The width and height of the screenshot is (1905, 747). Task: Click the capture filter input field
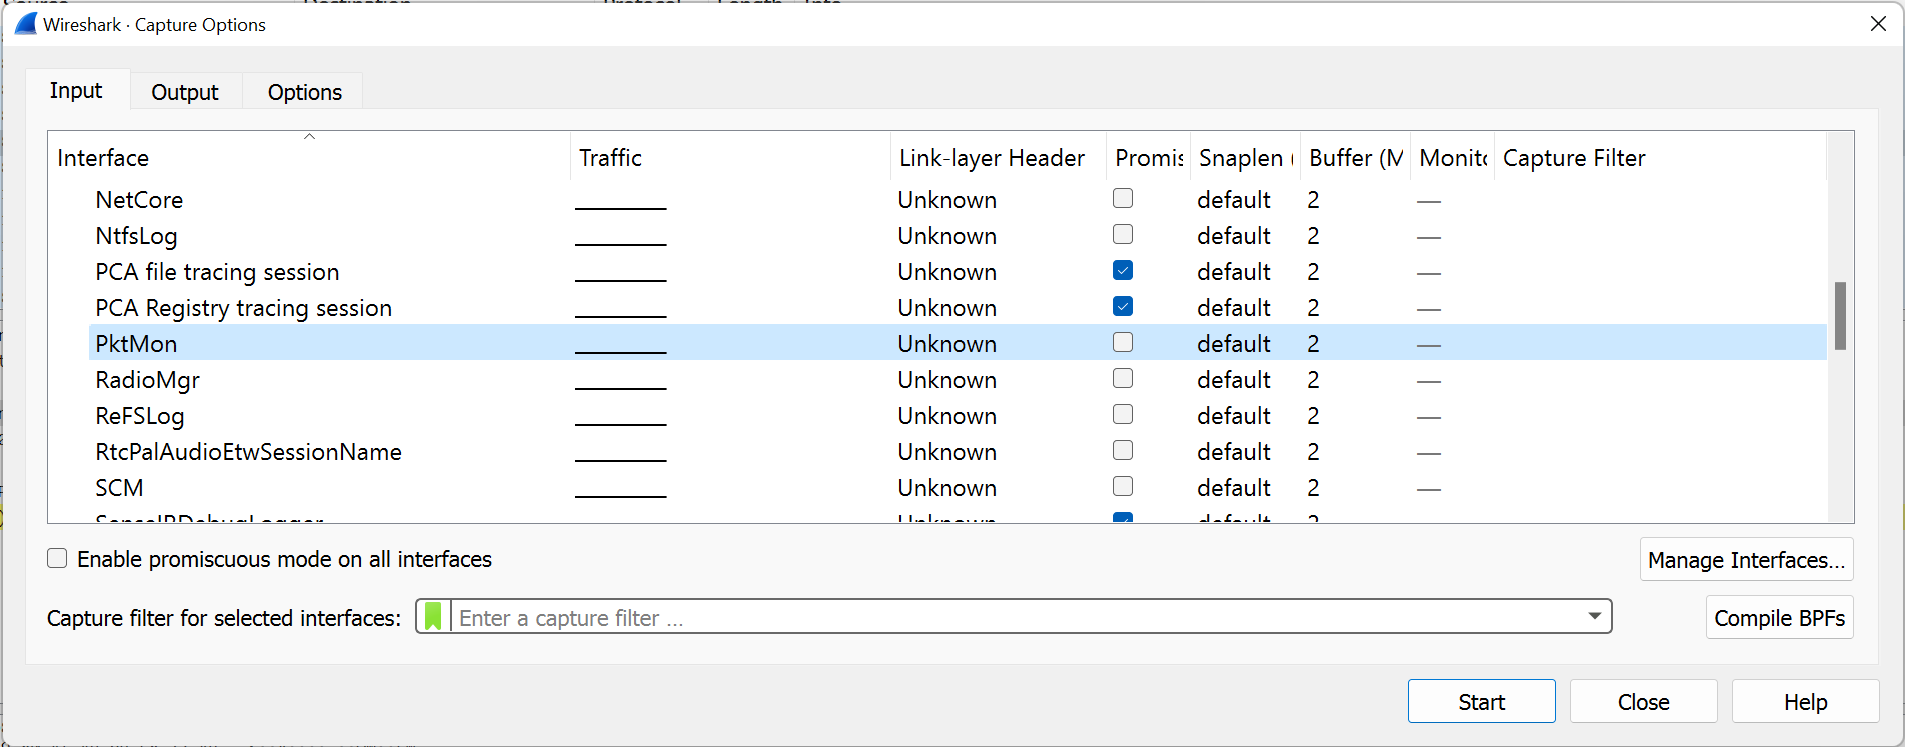[1015, 617]
